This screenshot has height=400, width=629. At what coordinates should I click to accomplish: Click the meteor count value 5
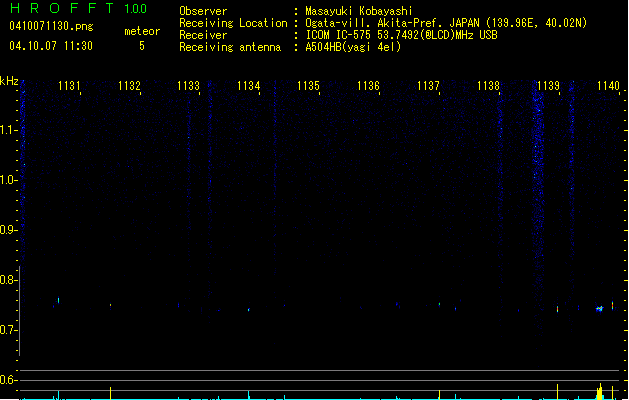point(142,46)
